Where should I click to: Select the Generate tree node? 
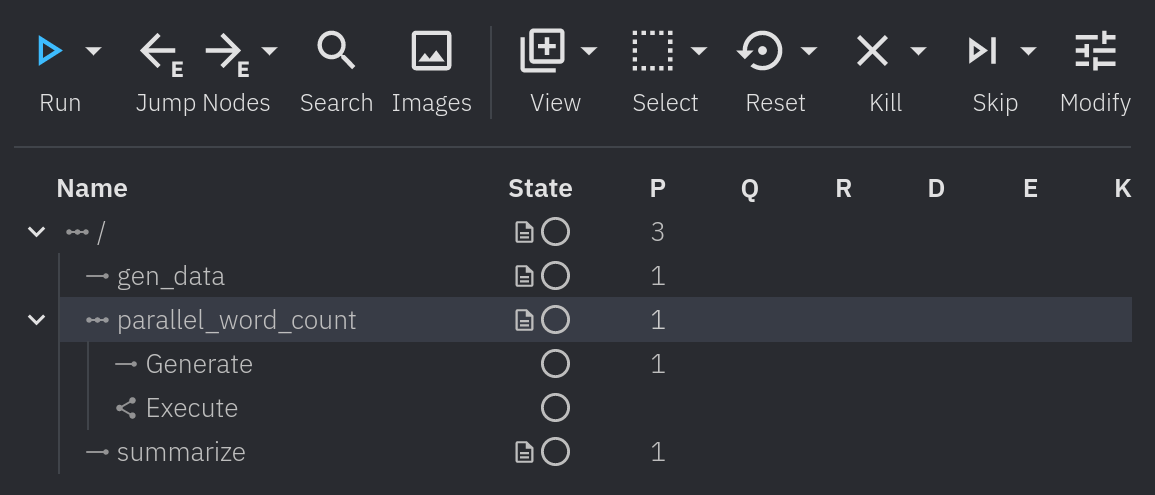click(199, 364)
